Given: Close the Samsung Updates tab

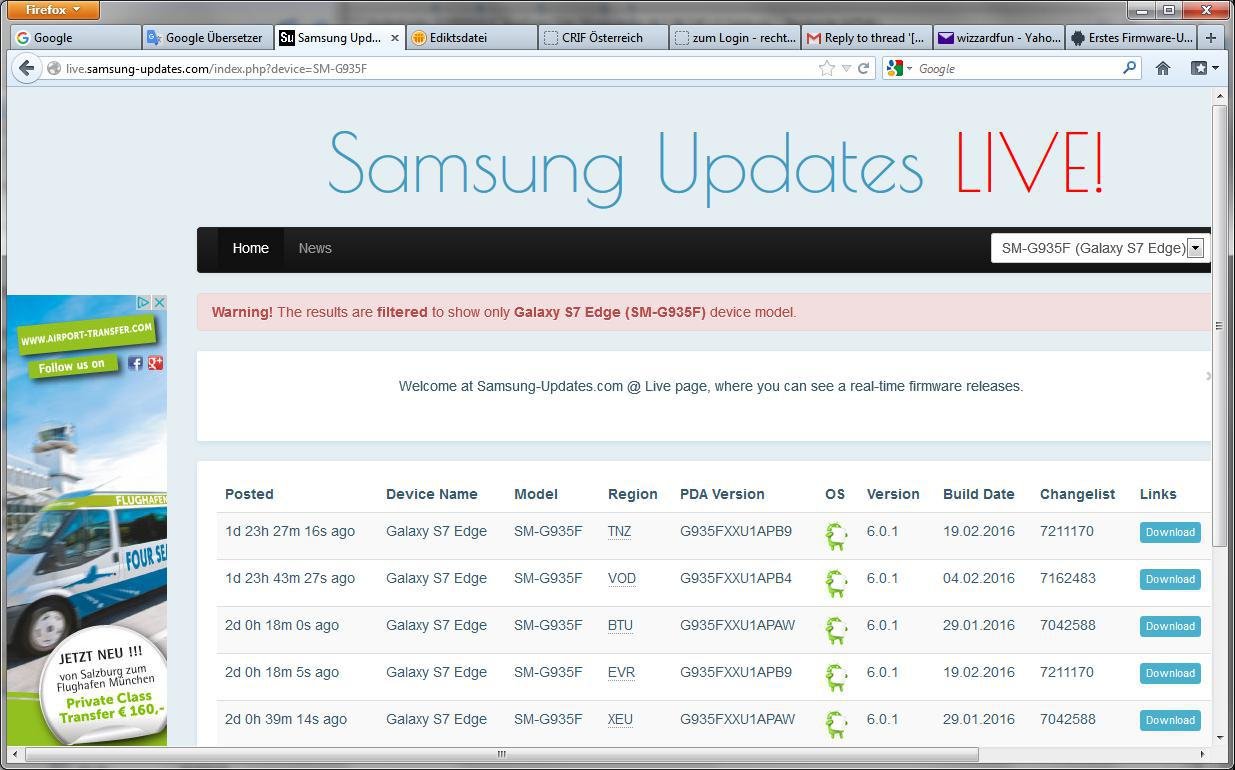Looking at the screenshot, I should [x=394, y=38].
